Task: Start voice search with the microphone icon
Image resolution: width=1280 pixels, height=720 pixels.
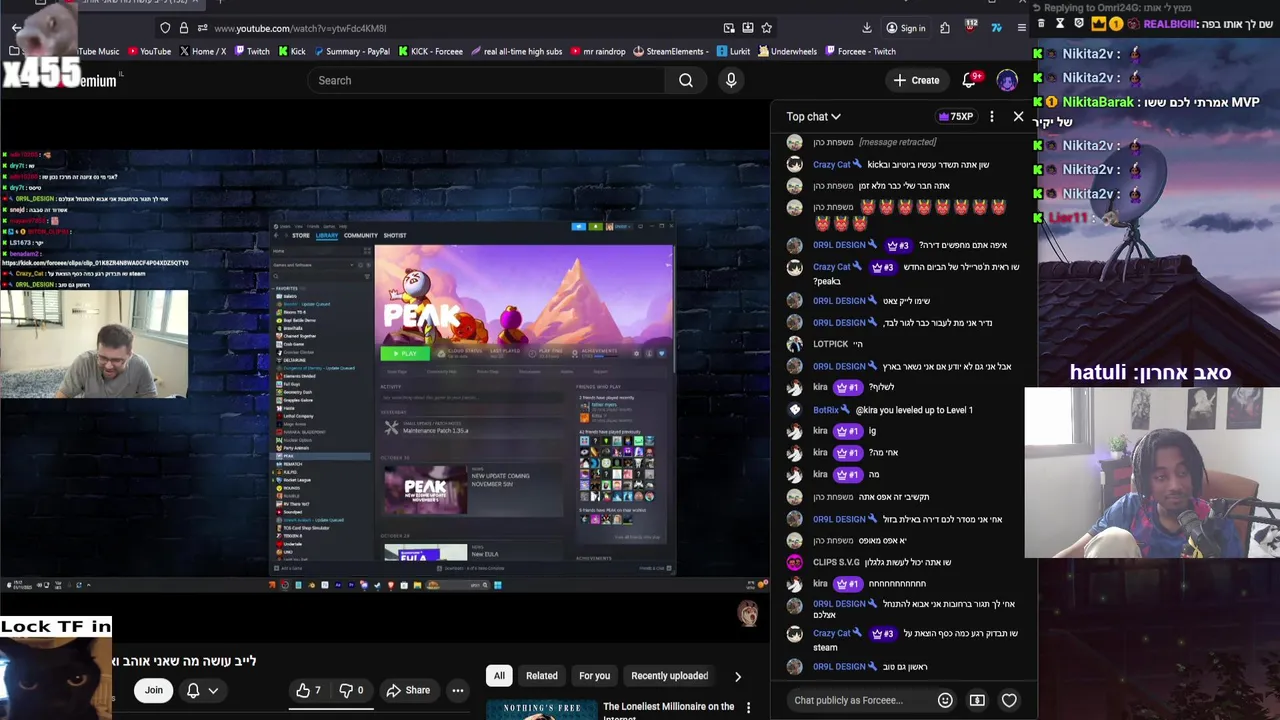Action: click(731, 80)
